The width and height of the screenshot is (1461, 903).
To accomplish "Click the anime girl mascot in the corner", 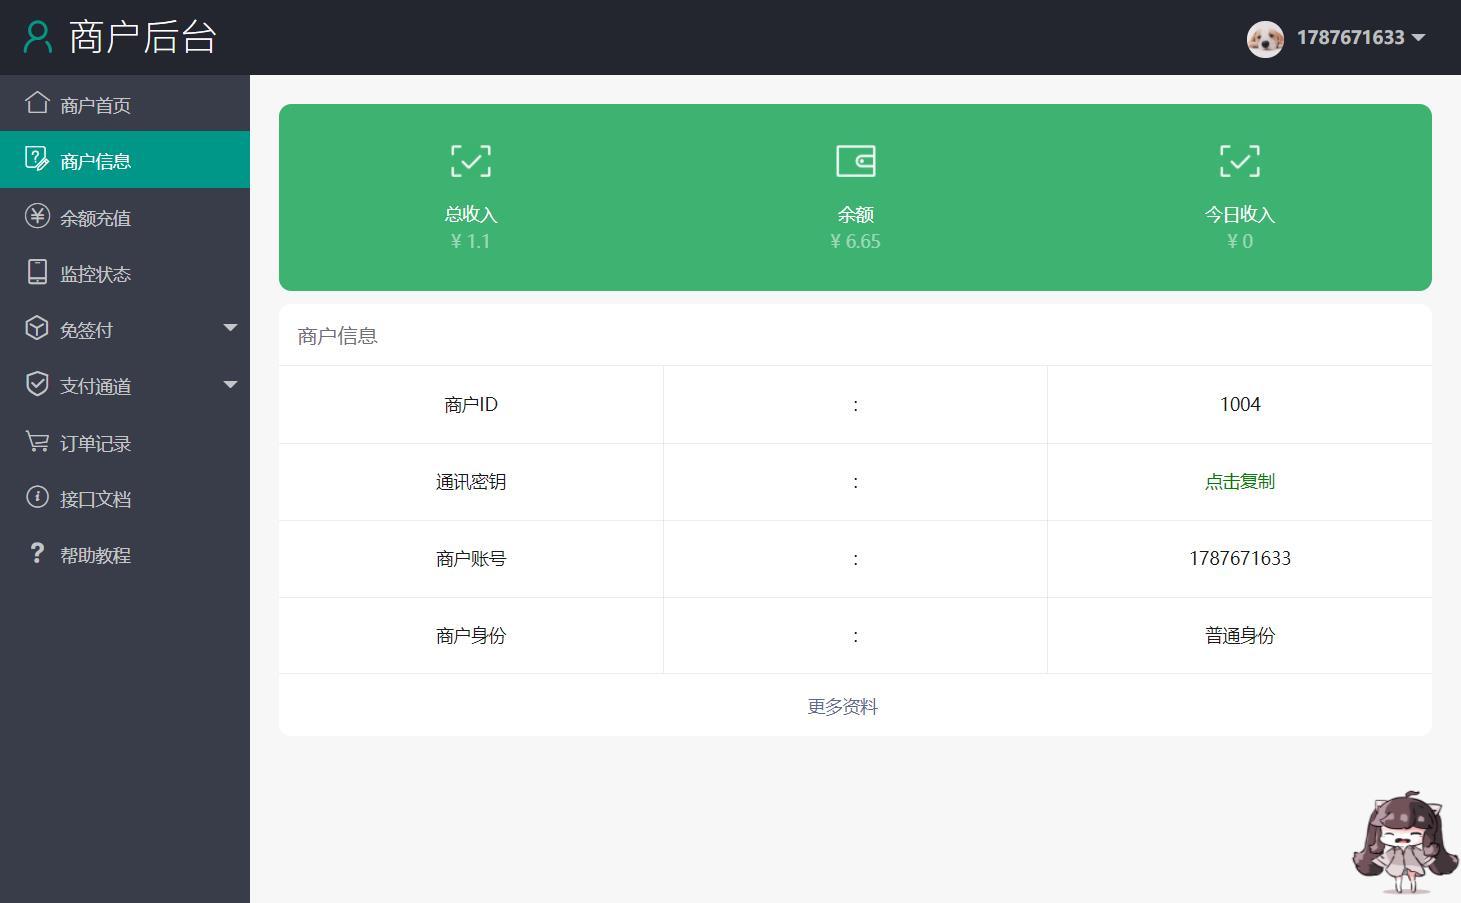I will (1404, 842).
